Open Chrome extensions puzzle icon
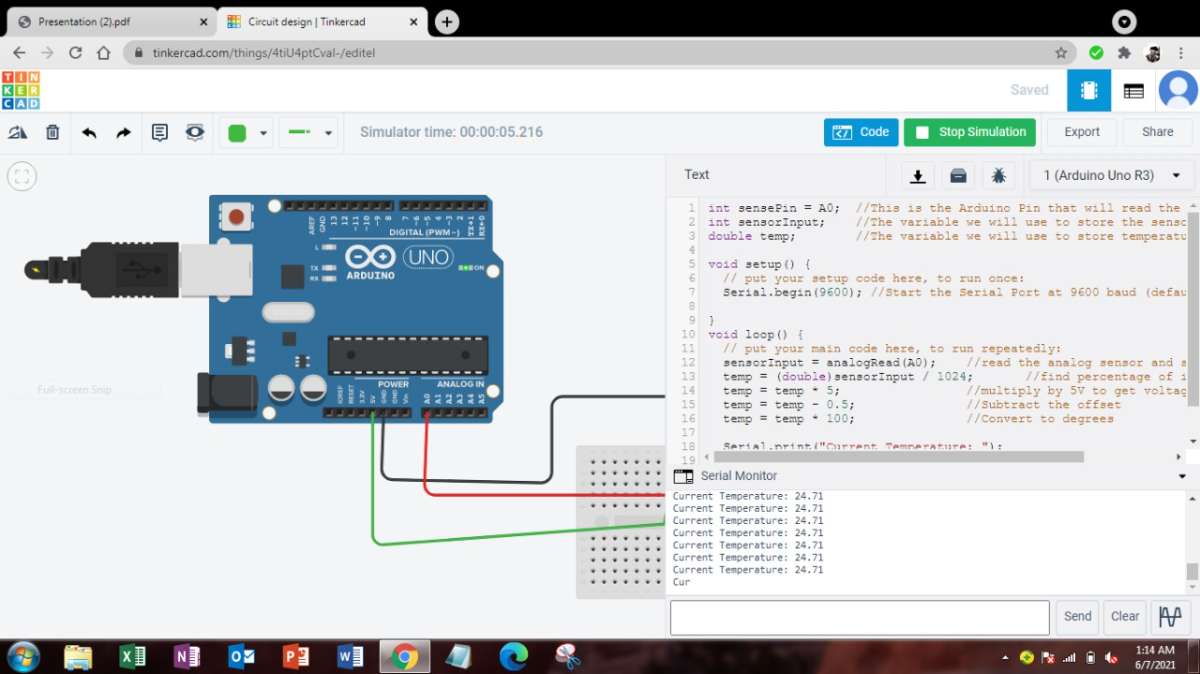1200x674 pixels. [1124, 53]
